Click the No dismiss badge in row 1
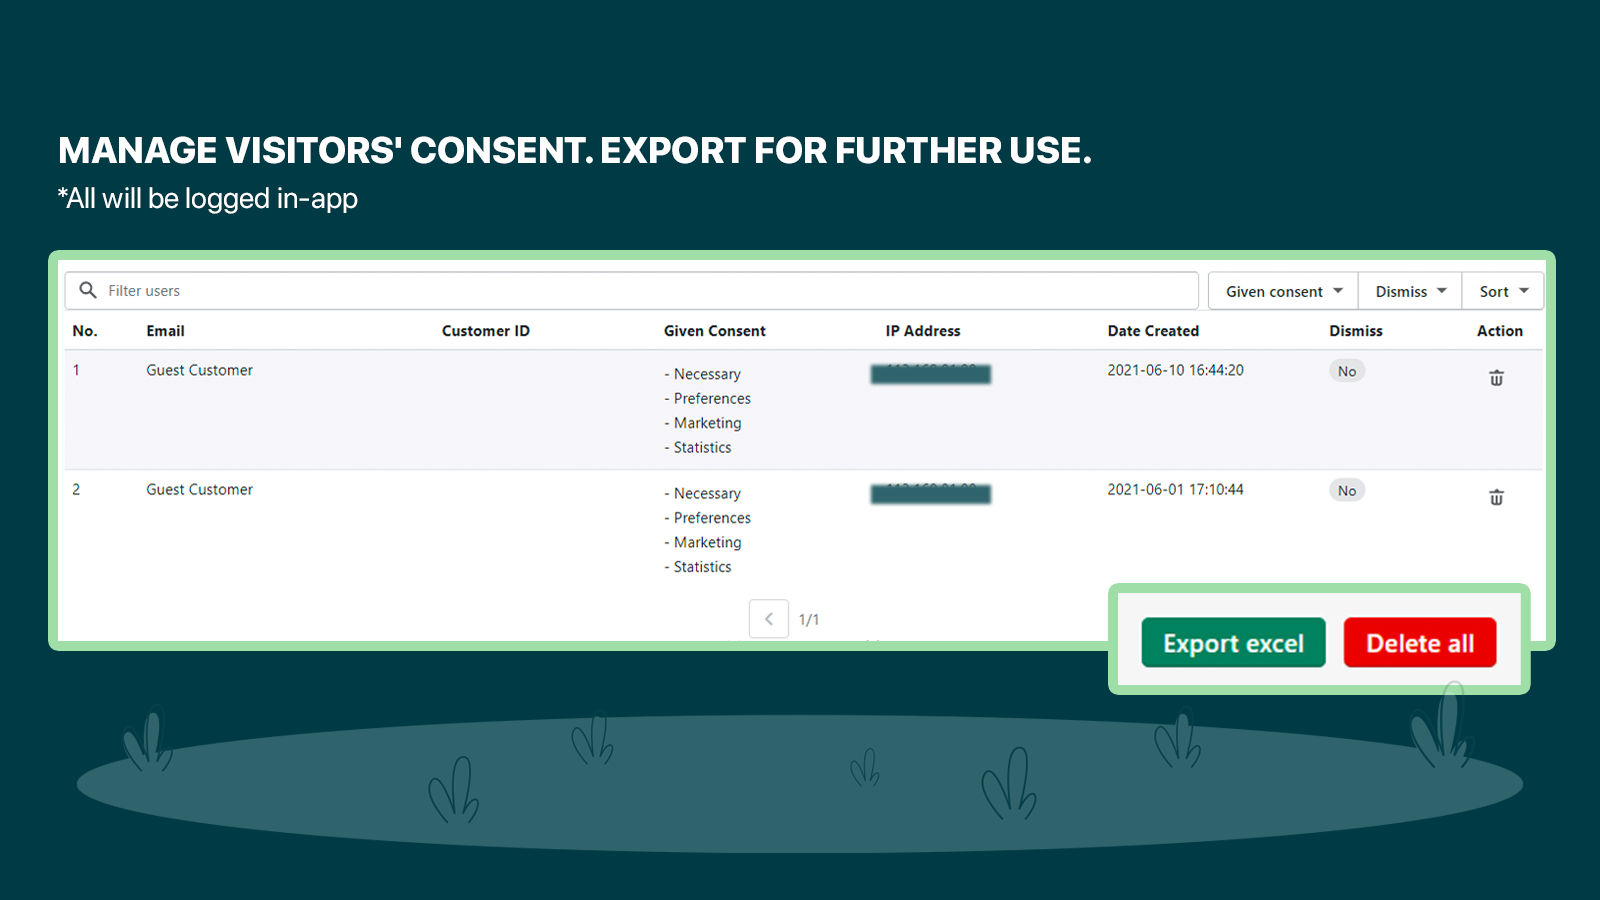 [x=1347, y=371]
